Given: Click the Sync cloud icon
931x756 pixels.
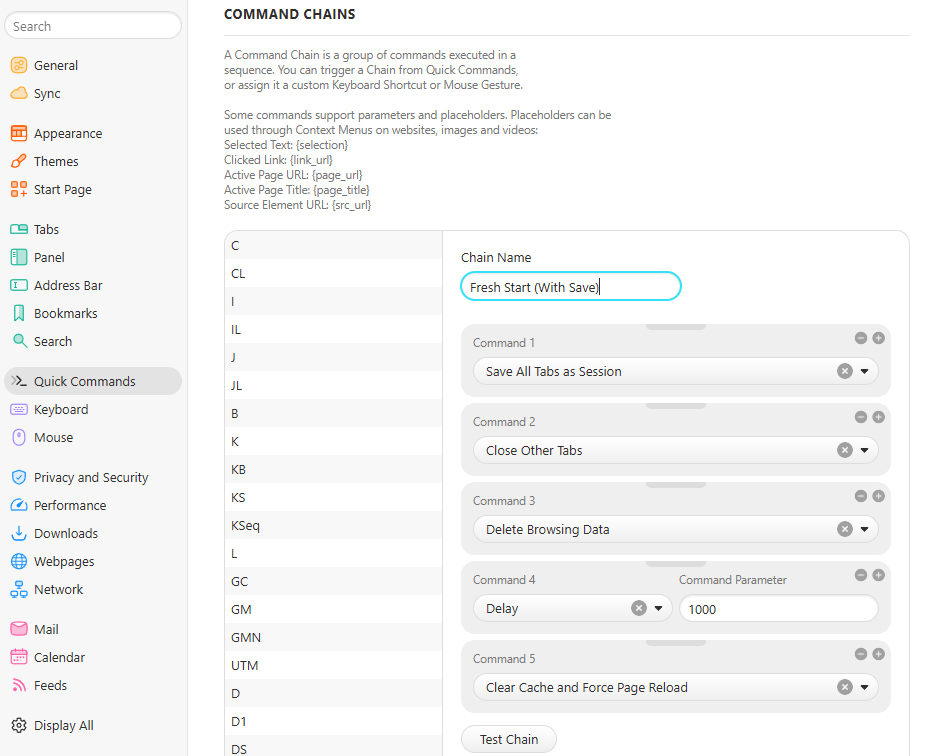Looking at the screenshot, I should 19,93.
